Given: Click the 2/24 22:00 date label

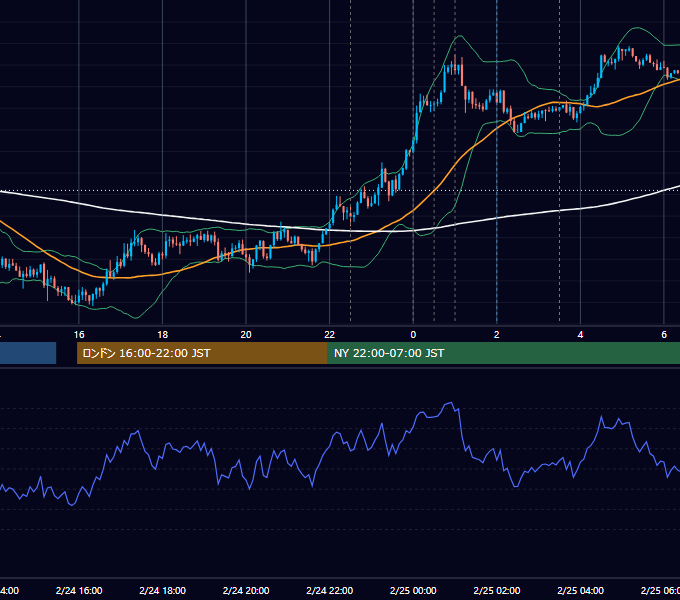Looking at the screenshot, I should click(330, 590).
